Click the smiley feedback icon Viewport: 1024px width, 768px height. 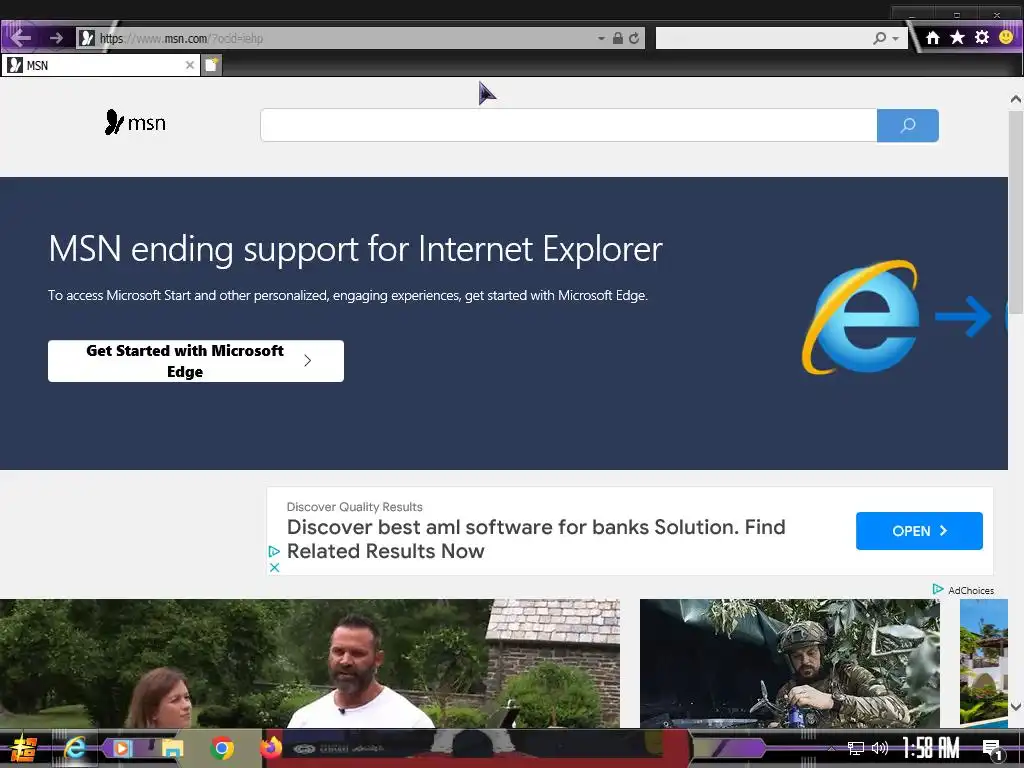pos(1006,37)
